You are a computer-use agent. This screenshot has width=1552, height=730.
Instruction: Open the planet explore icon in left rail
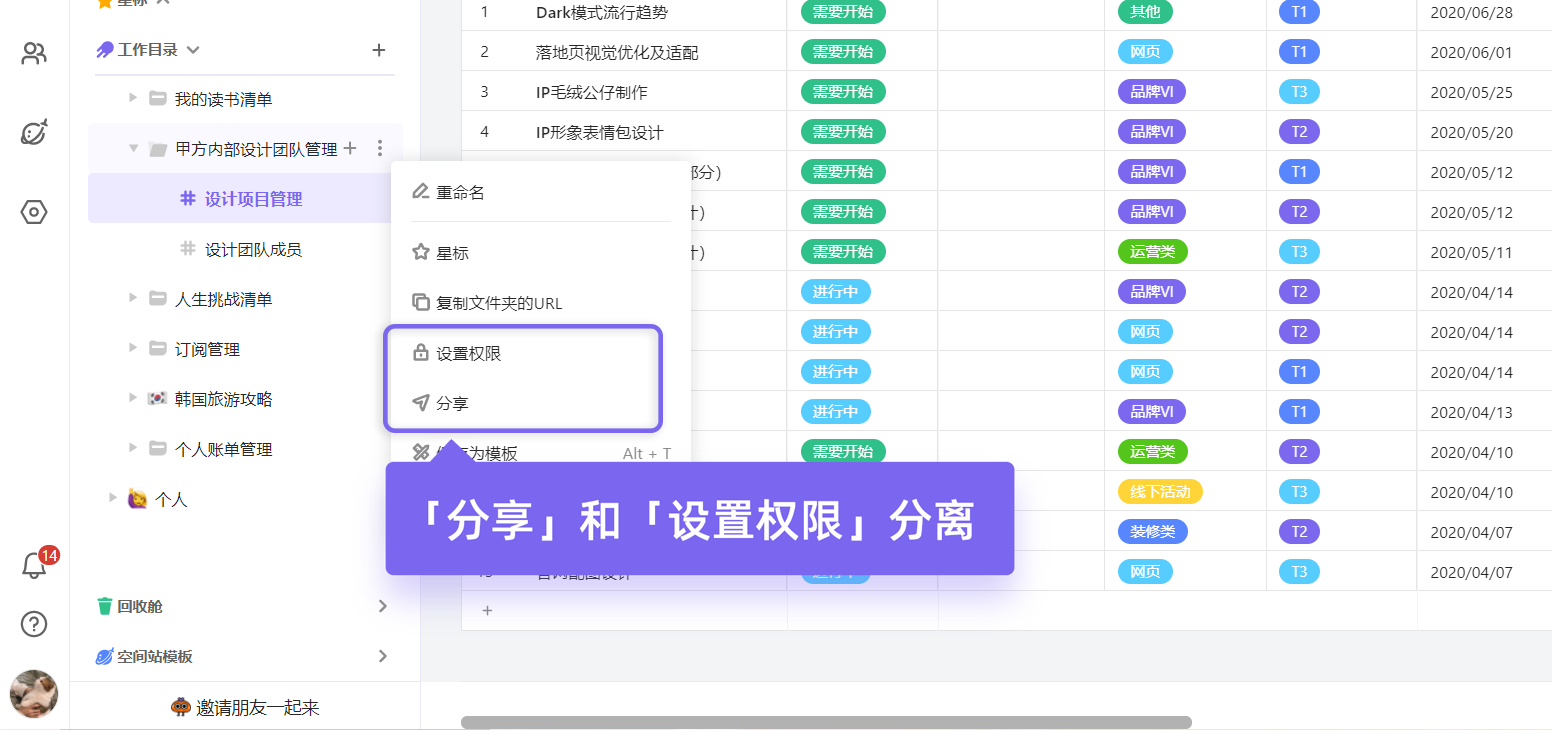coord(34,132)
